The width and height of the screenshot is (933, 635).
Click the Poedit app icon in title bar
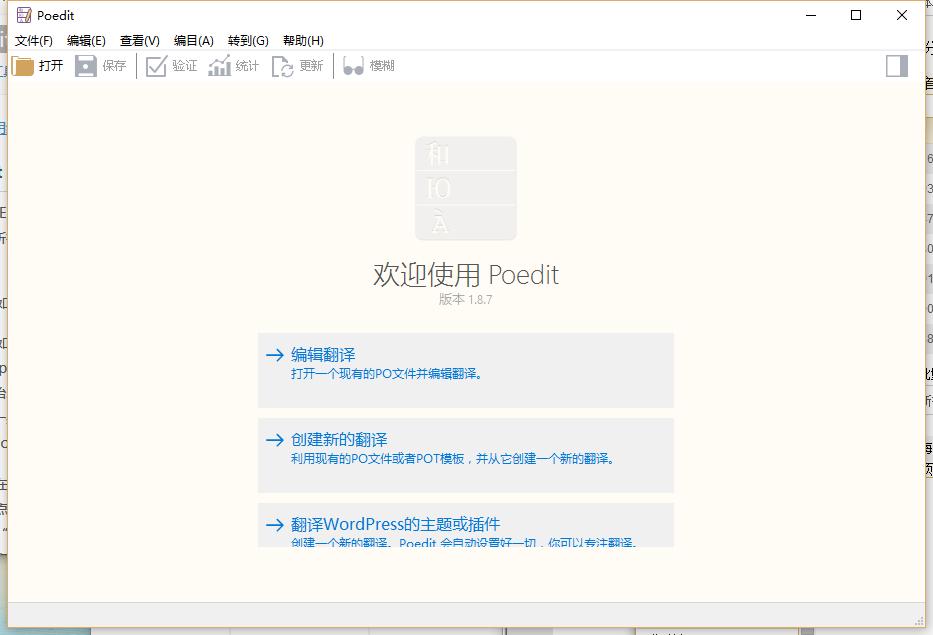(x=23, y=15)
